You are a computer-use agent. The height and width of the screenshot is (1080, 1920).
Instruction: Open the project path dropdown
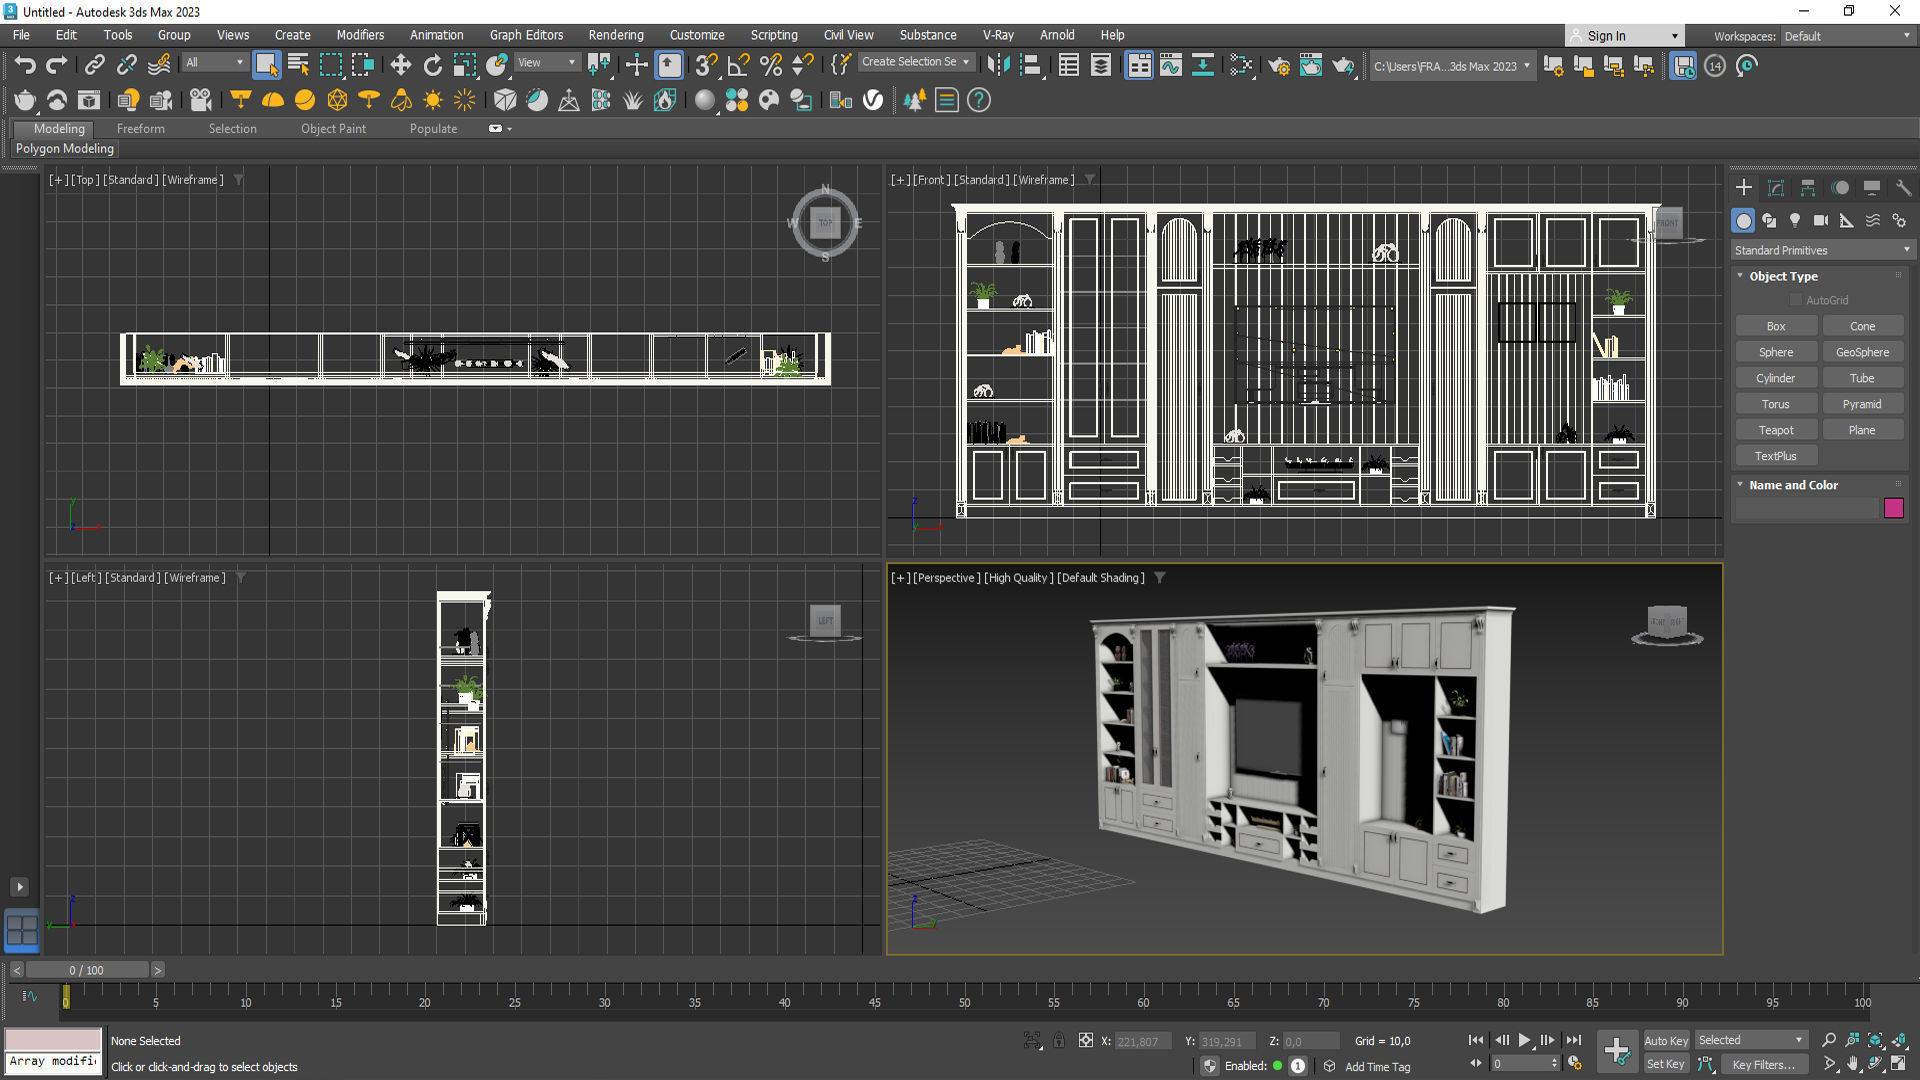(1451, 66)
